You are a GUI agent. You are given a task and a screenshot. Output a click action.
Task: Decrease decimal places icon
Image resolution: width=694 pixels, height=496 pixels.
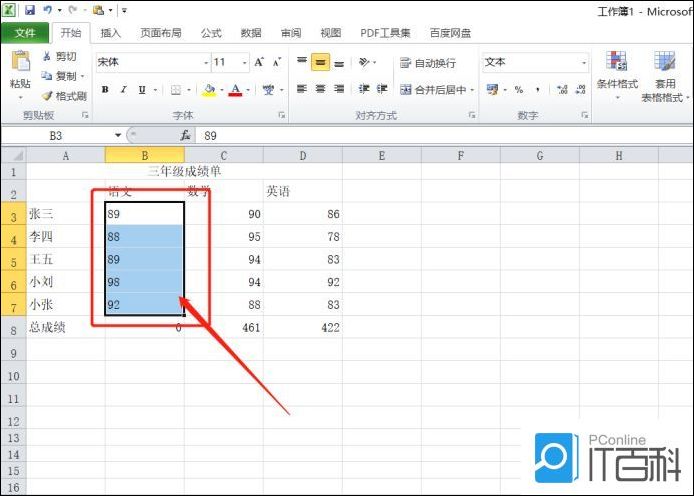(581, 90)
